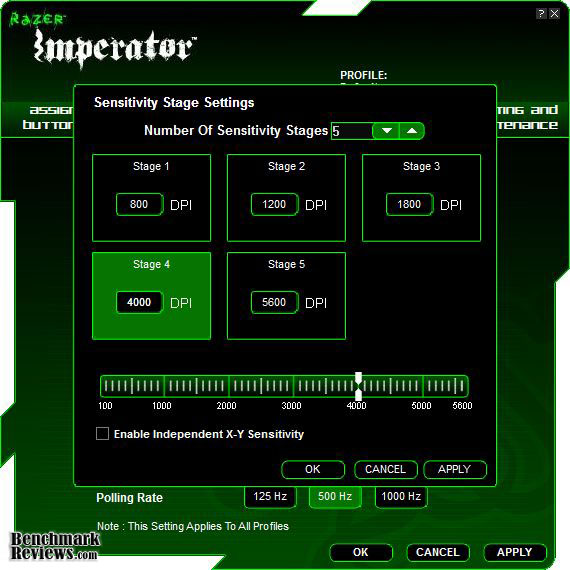Edit the Stage 4 DPI value 4000
570x570 pixels.
pos(139,302)
